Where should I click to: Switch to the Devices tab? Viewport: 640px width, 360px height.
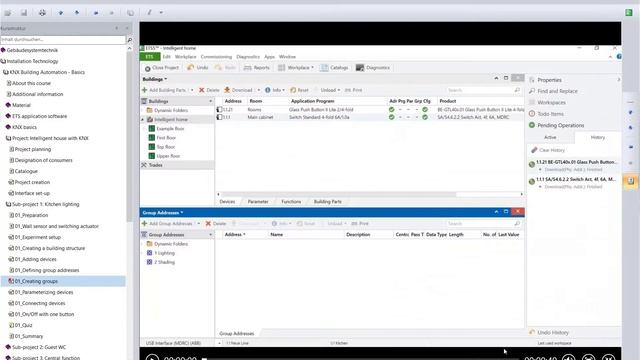(227, 202)
